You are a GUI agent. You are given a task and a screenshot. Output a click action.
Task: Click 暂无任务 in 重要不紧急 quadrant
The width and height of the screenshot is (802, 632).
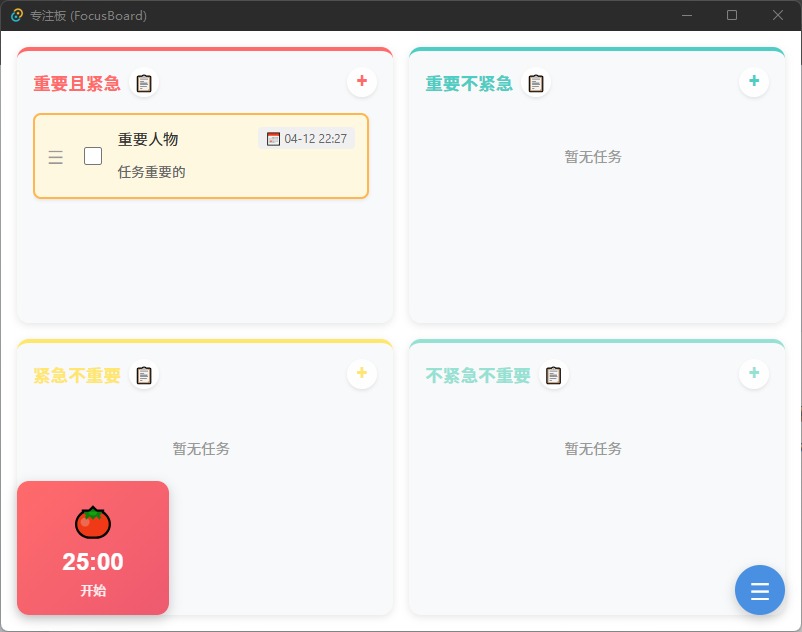pyautogui.click(x=593, y=157)
